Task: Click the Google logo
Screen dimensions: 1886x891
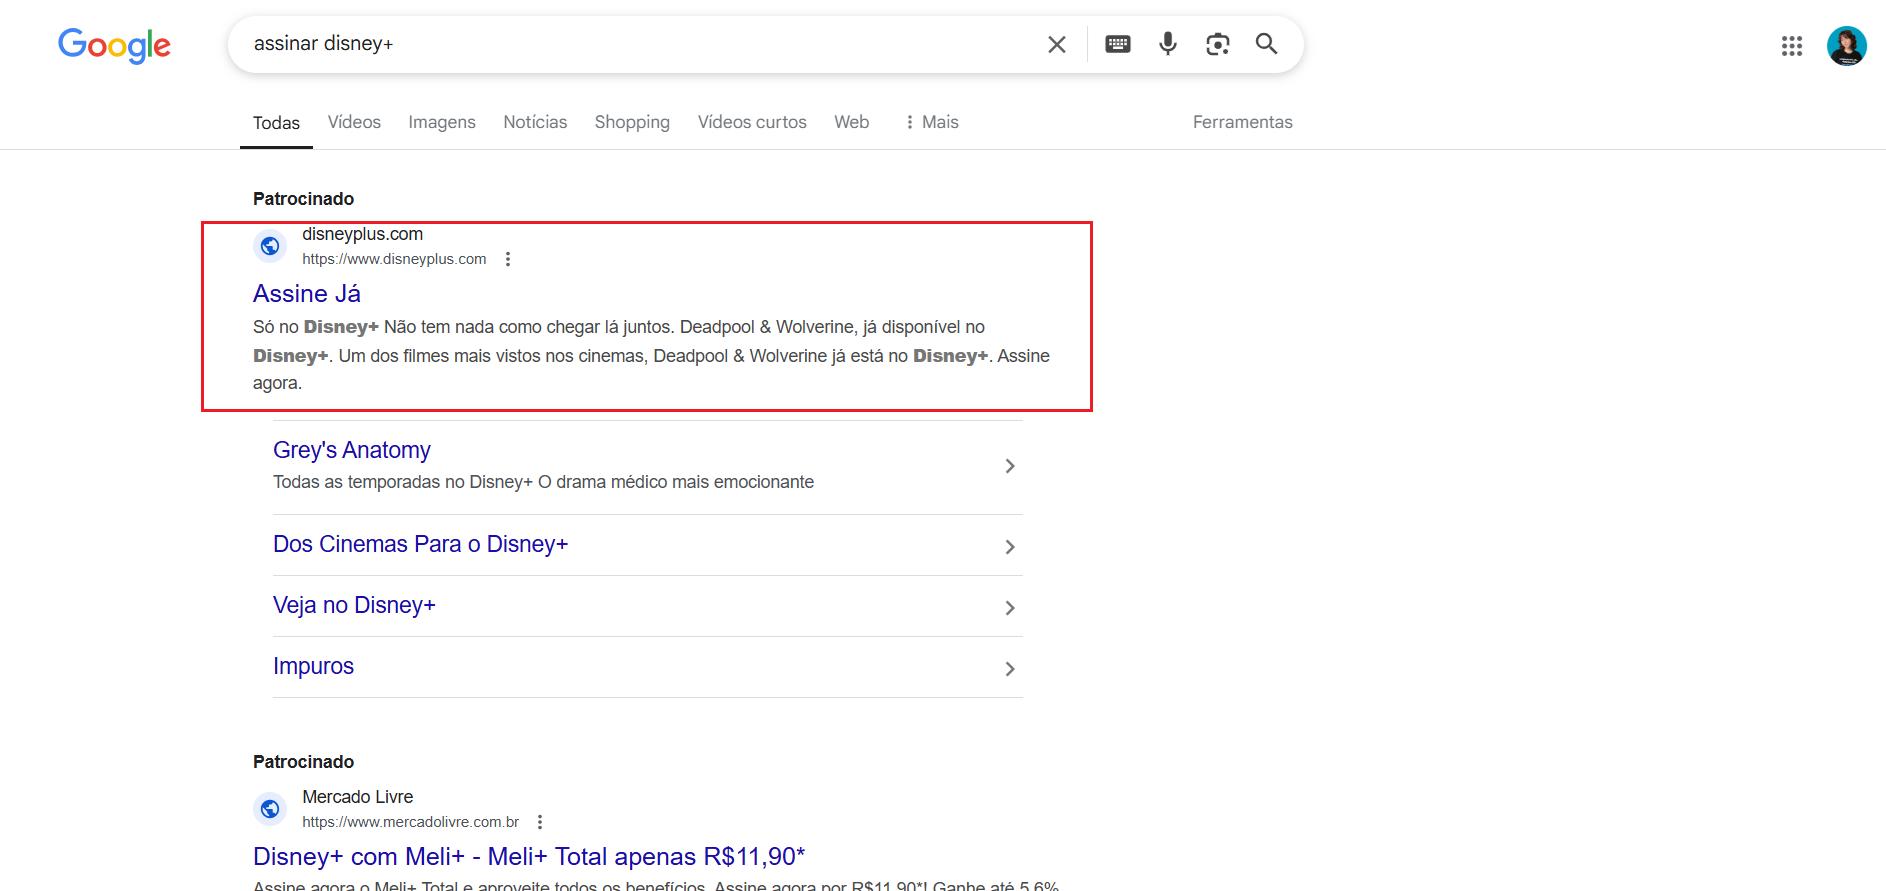Action: click(114, 45)
